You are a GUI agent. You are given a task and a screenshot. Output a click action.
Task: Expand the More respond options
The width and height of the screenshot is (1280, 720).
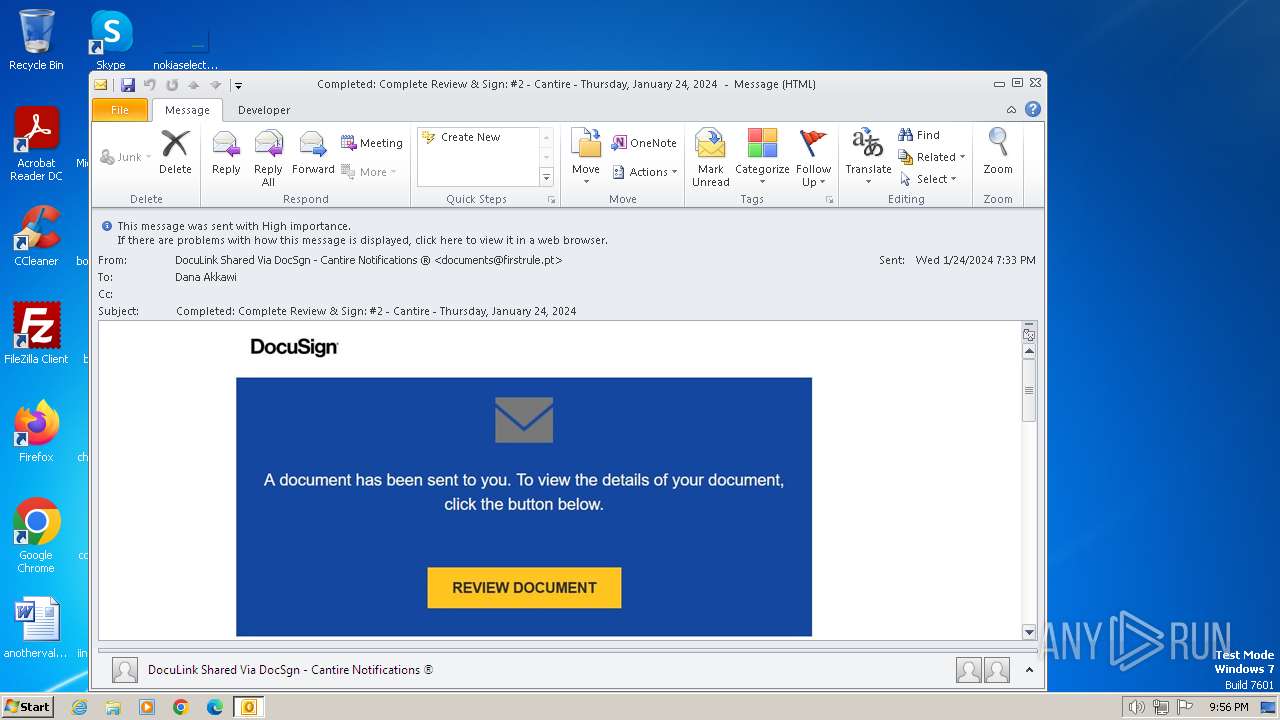(x=369, y=172)
